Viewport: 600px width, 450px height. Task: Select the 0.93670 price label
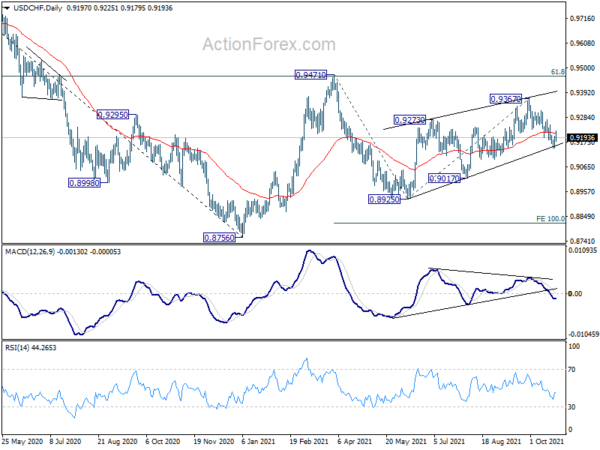(x=506, y=99)
